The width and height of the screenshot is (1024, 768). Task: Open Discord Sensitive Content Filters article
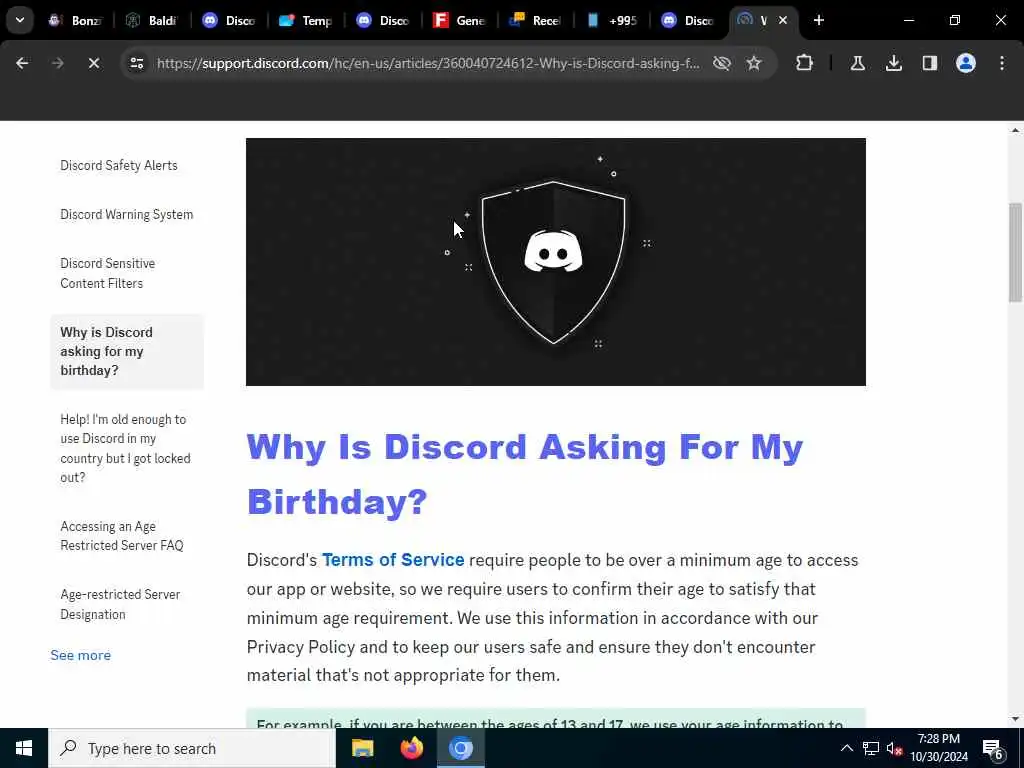pyautogui.click(x=108, y=273)
